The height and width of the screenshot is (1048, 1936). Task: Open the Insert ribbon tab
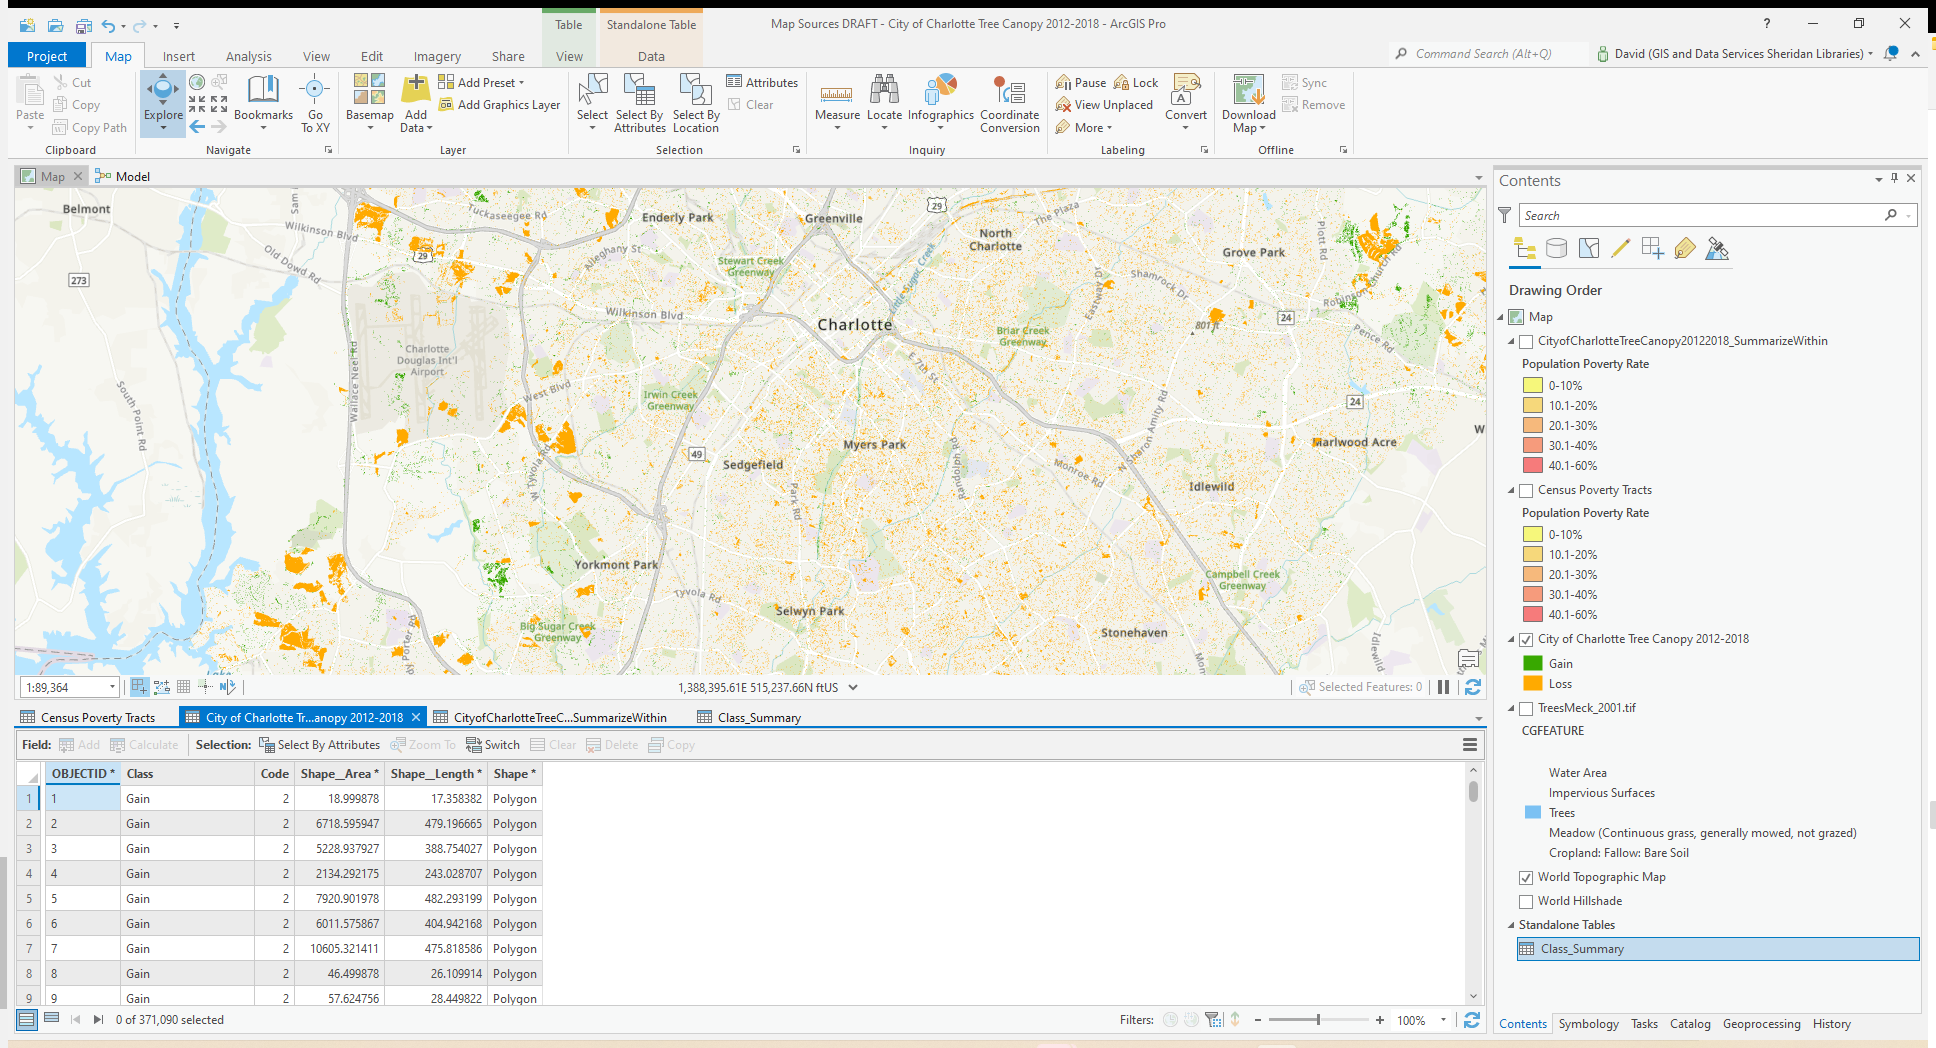click(x=178, y=56)
